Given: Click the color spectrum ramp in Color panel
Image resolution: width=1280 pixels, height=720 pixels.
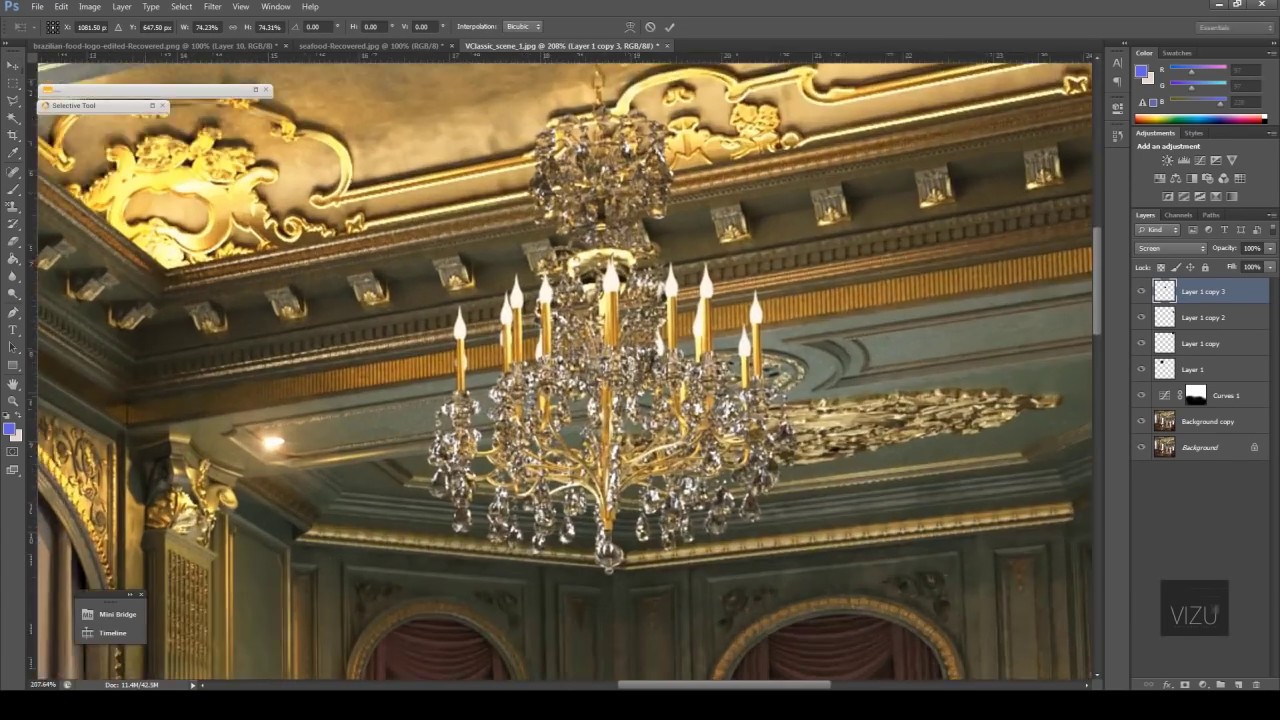Looking at the screenshot, I should 1200,120.
